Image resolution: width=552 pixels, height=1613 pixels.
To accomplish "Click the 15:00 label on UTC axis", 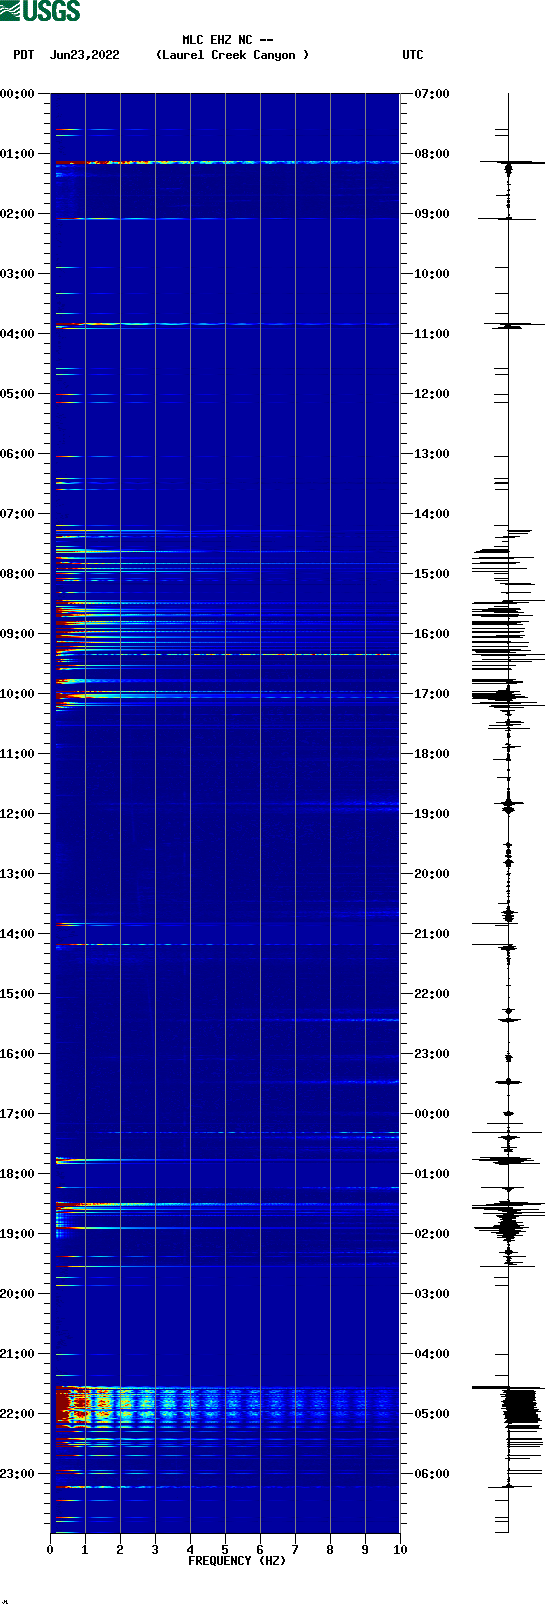I will pyautogui.click(x=432, y=574).
